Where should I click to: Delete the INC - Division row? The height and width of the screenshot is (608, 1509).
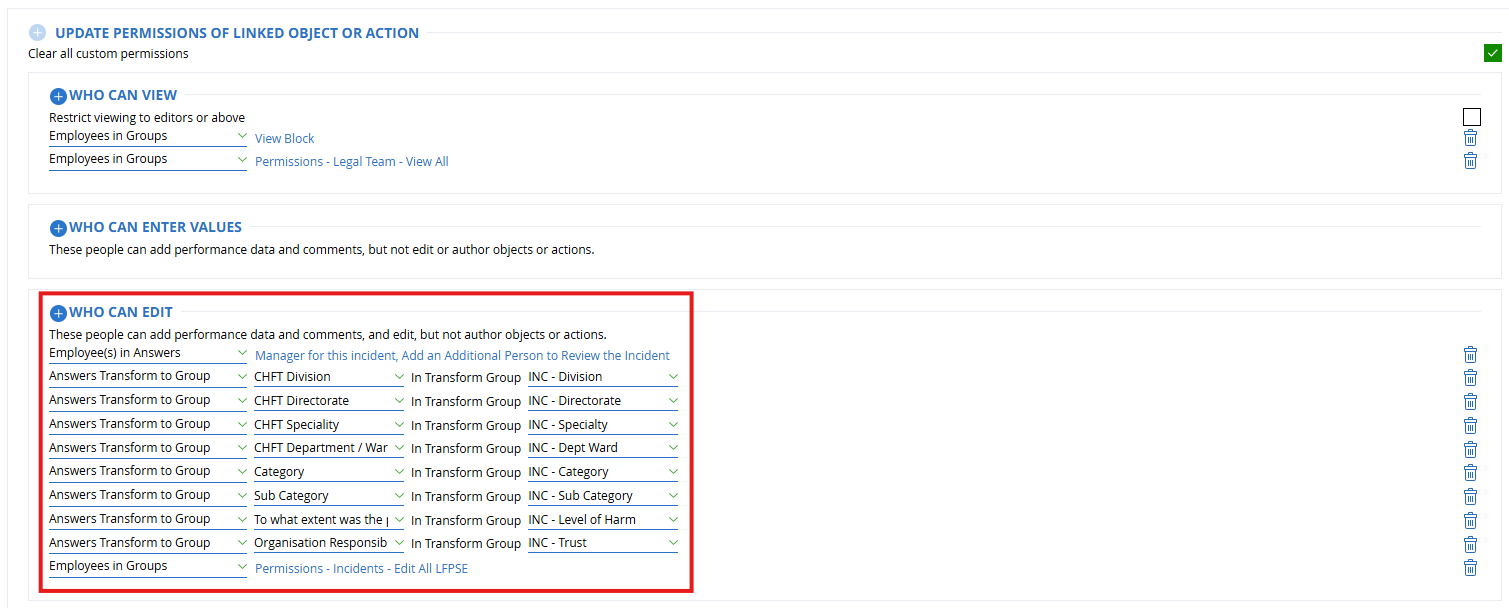click(1470, 378)
